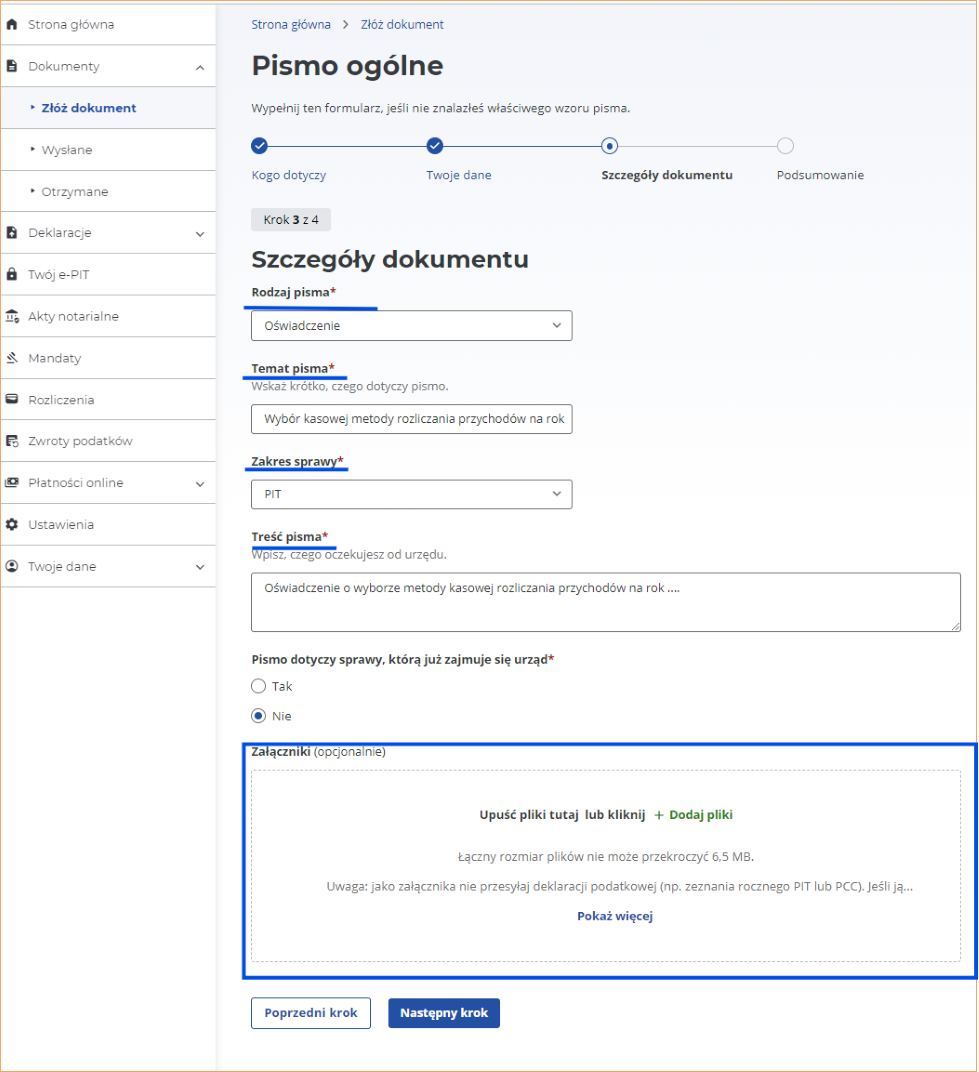Click the Zwroty podatków icon
The image size is (979, 1072).
(12, 441)
